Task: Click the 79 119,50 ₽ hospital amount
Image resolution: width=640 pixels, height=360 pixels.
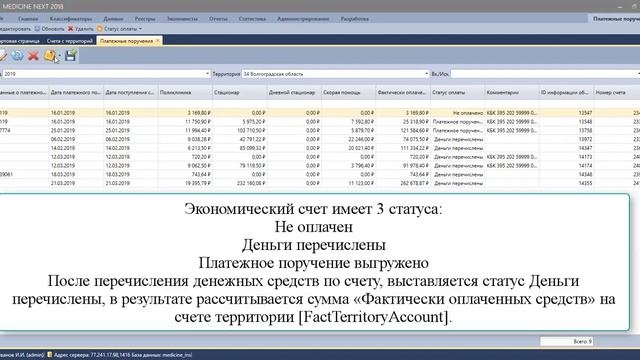Action: coord(252,166)
